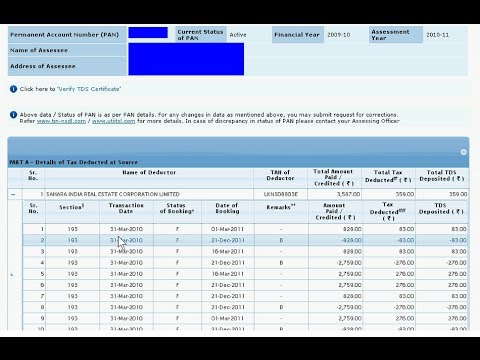
Task: Click 'TDS Deposited' sub-table column header
Action: click(x=441, y=209)
